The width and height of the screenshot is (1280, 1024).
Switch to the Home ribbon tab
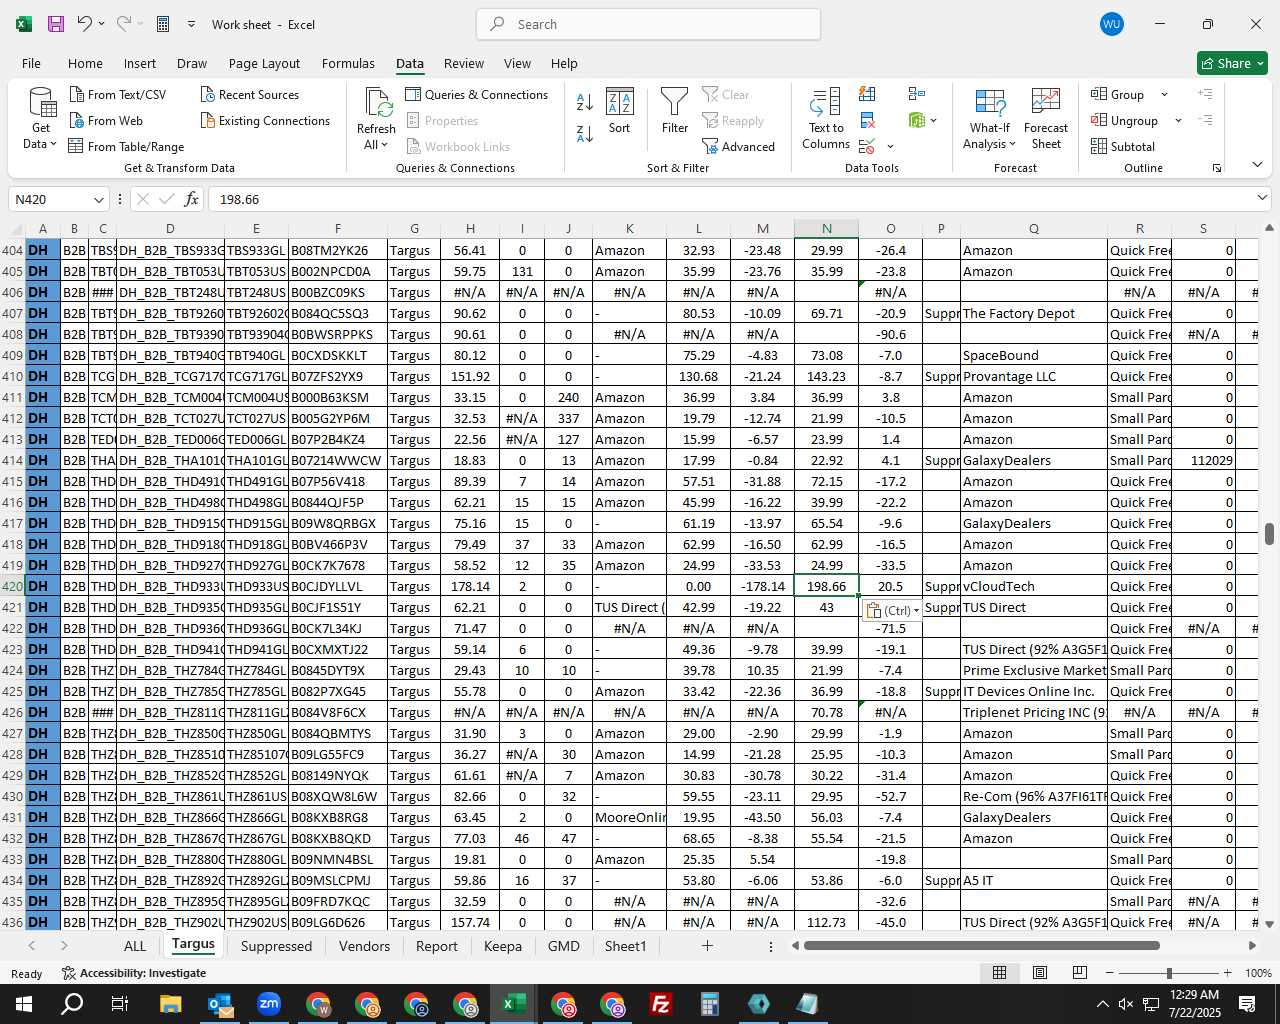[x=85, y=63]
